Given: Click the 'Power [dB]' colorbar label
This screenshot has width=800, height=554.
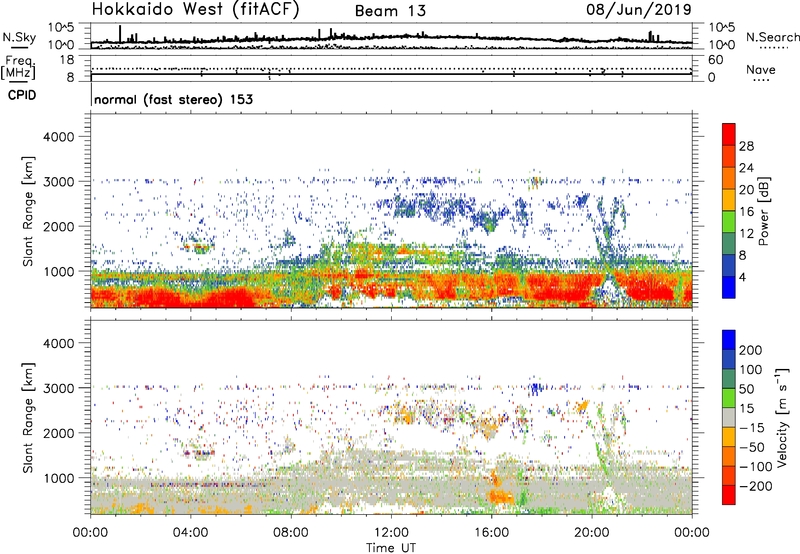Looking at the screenshot, I should point(764,211).
